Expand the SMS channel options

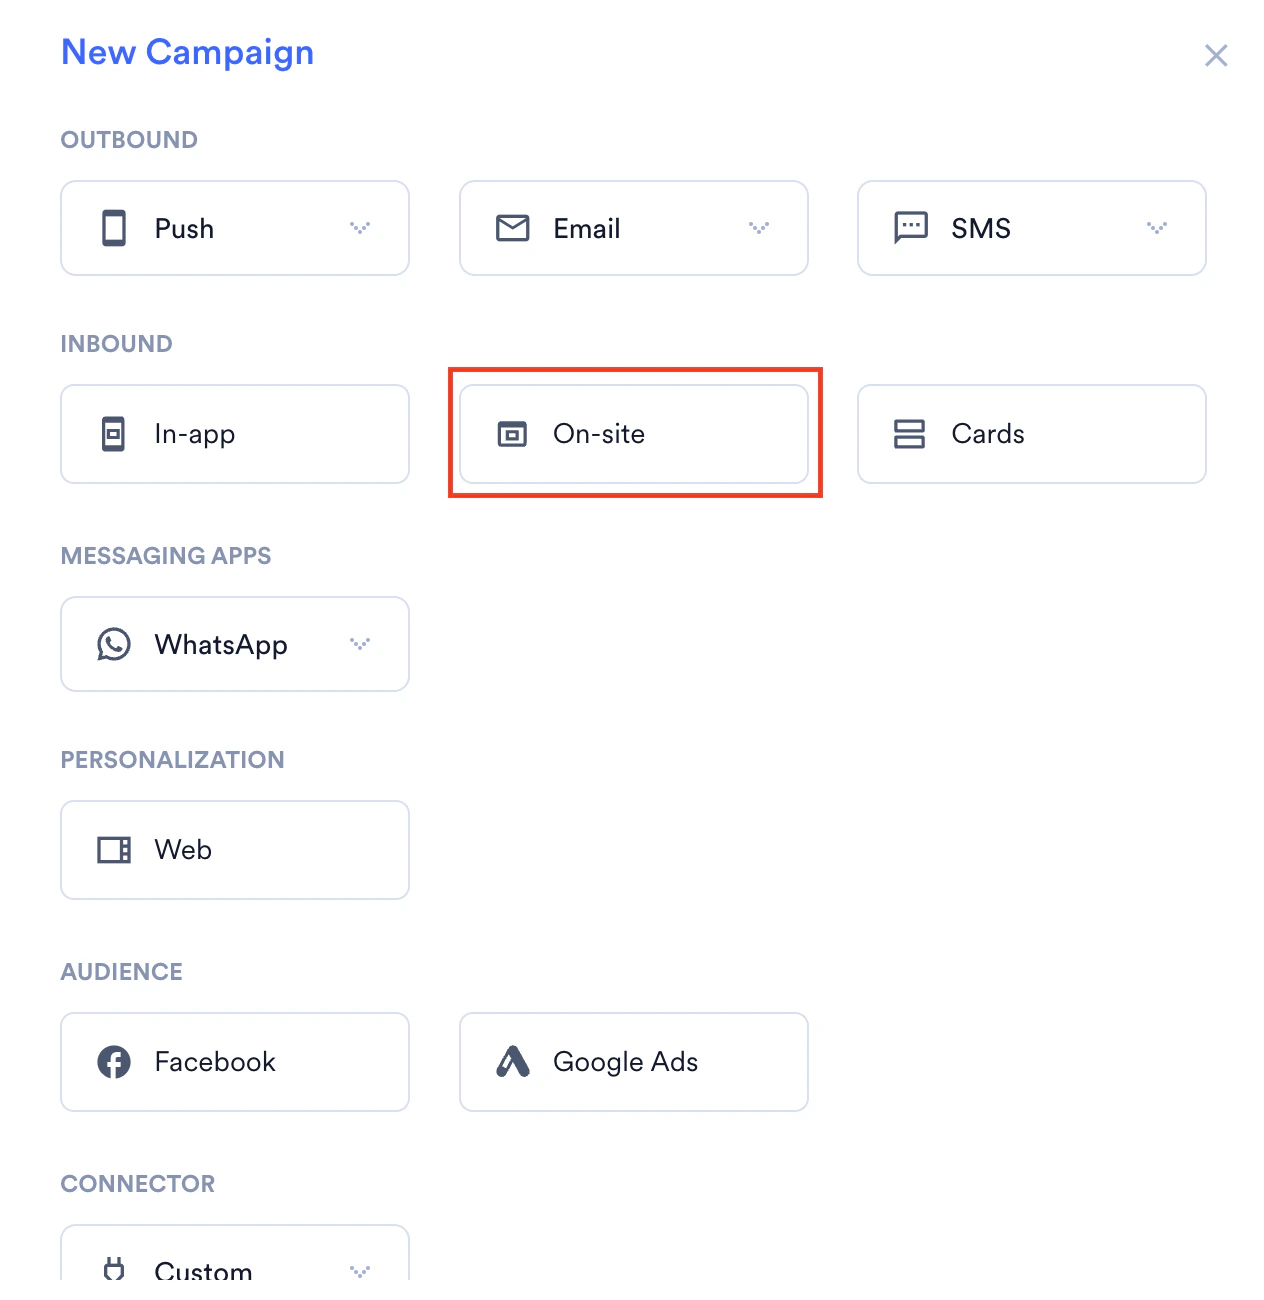[x=1157, y=228]
